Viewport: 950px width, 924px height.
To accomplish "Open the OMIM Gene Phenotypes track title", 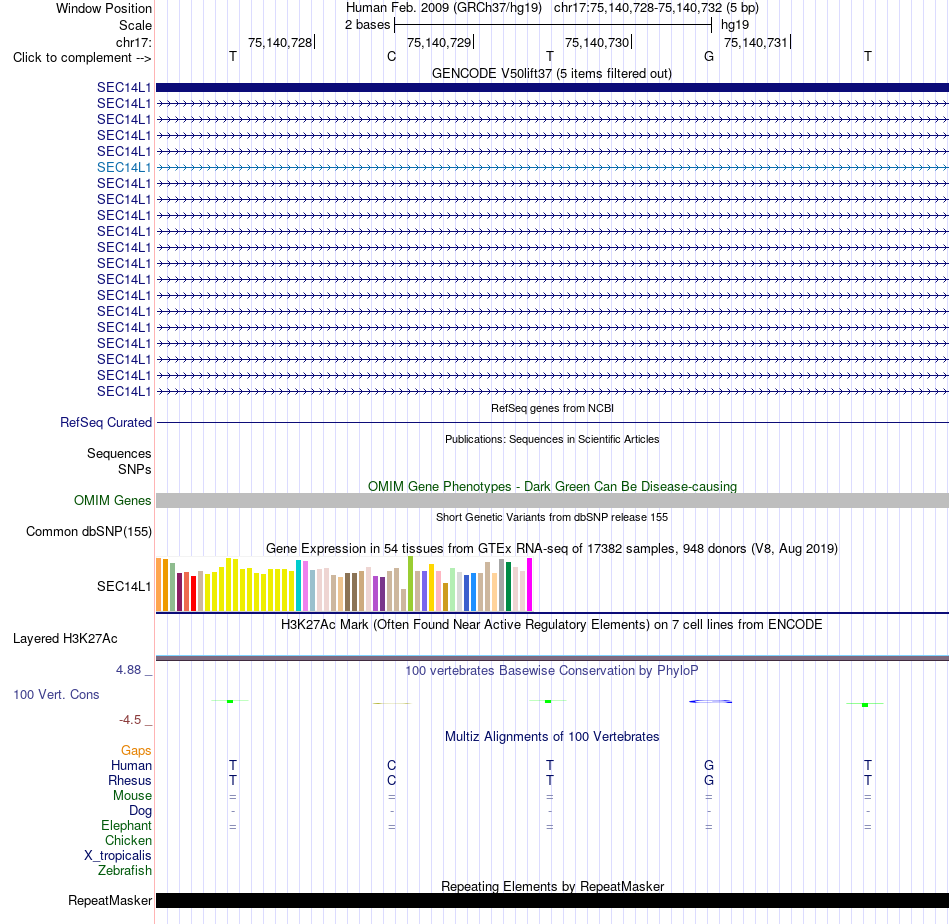I will click(x=552, y=487).
